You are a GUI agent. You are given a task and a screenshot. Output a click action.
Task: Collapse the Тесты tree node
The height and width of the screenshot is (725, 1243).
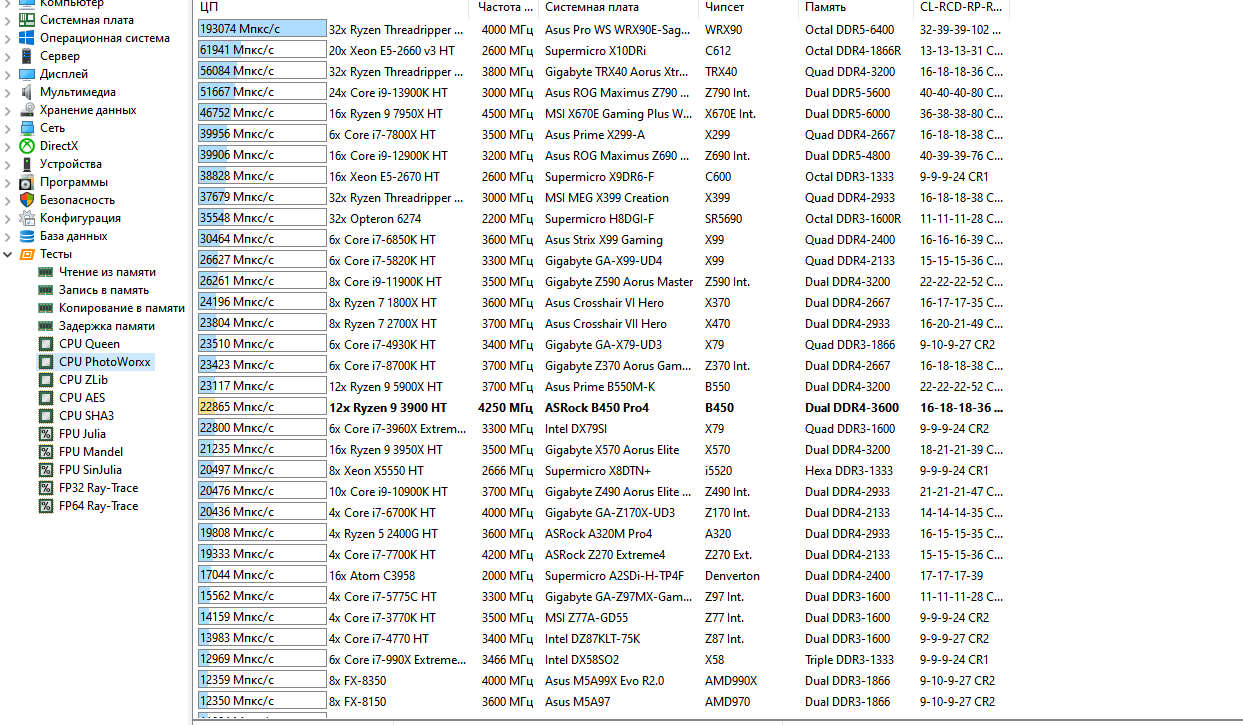pos(8,254)
